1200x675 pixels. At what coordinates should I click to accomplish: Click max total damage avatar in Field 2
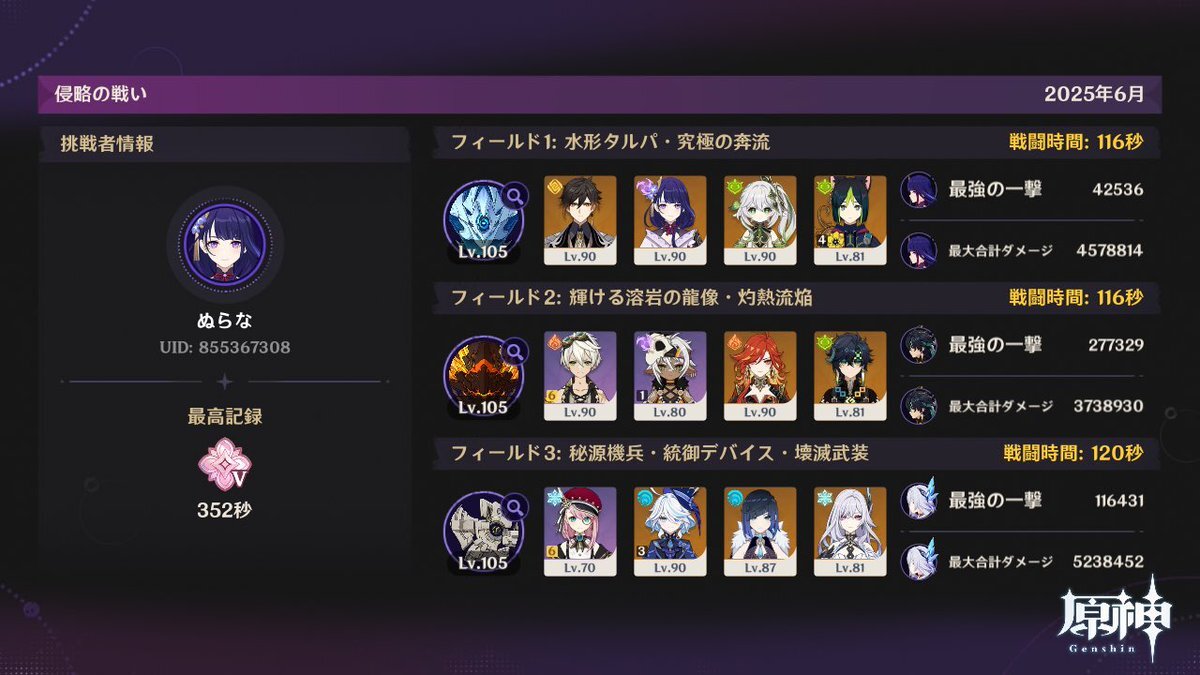(918, 406)
